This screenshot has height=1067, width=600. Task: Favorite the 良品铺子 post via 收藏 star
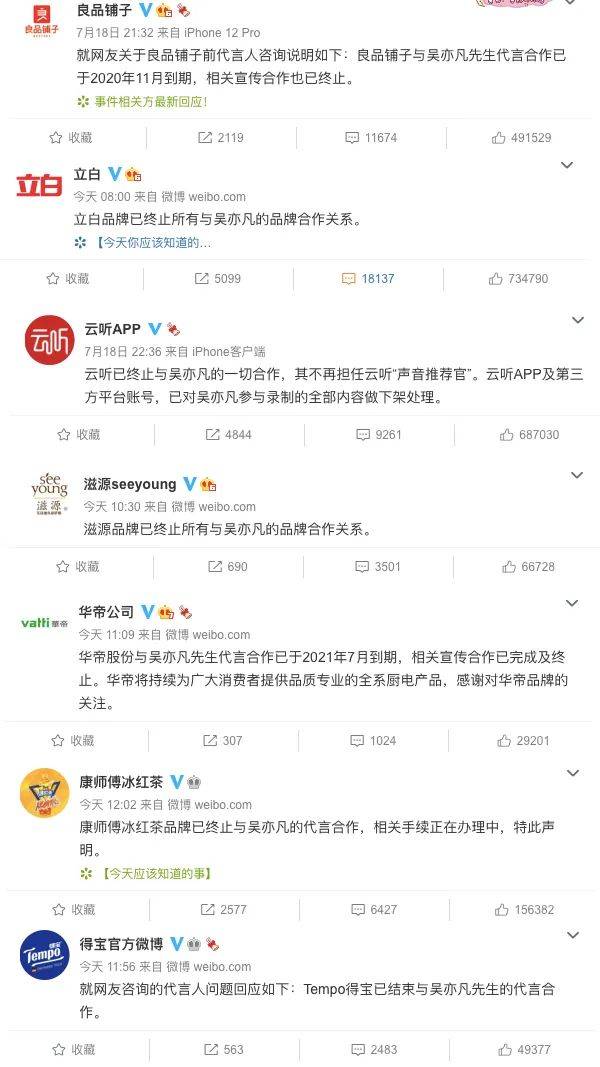pyautogui.click(x=71, y=137)
